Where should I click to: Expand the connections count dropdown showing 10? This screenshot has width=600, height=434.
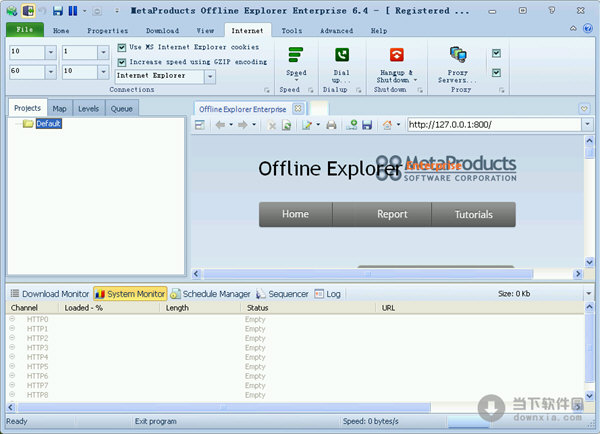[x=51, y=52]
